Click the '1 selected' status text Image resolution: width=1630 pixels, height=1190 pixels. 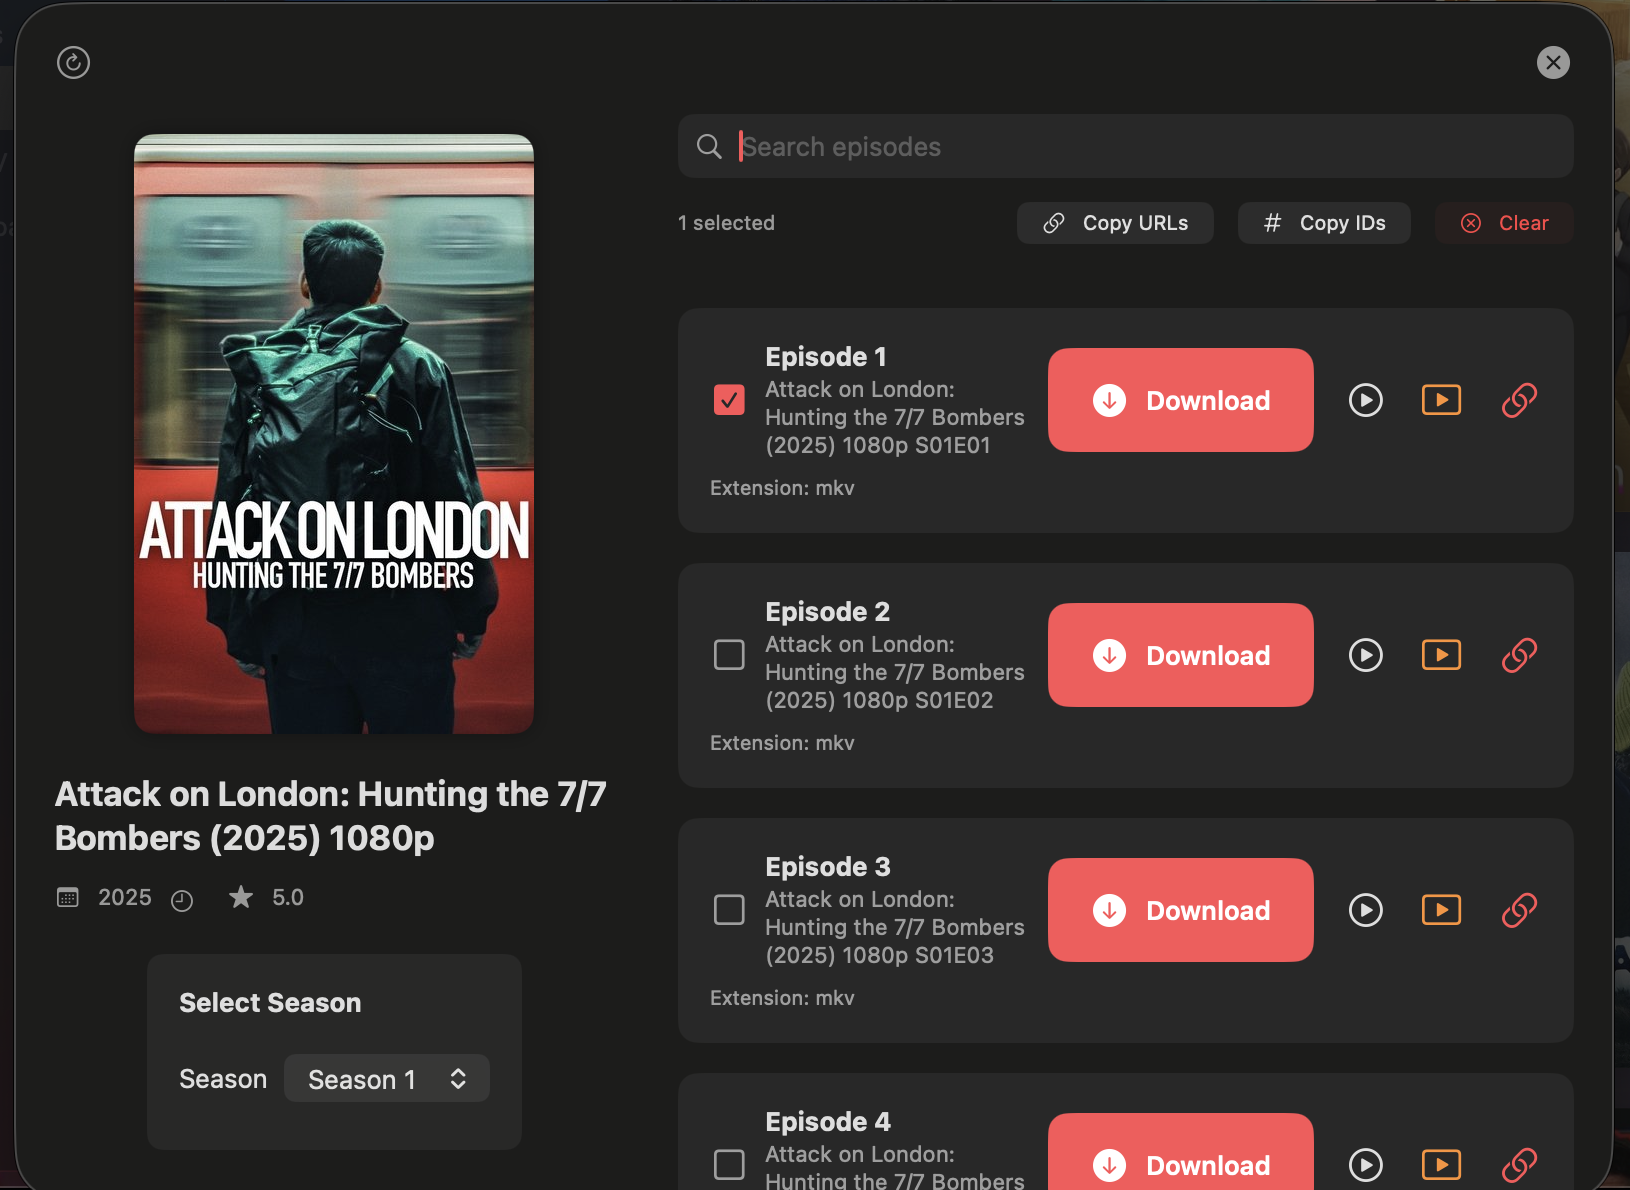tap(727, 223)
